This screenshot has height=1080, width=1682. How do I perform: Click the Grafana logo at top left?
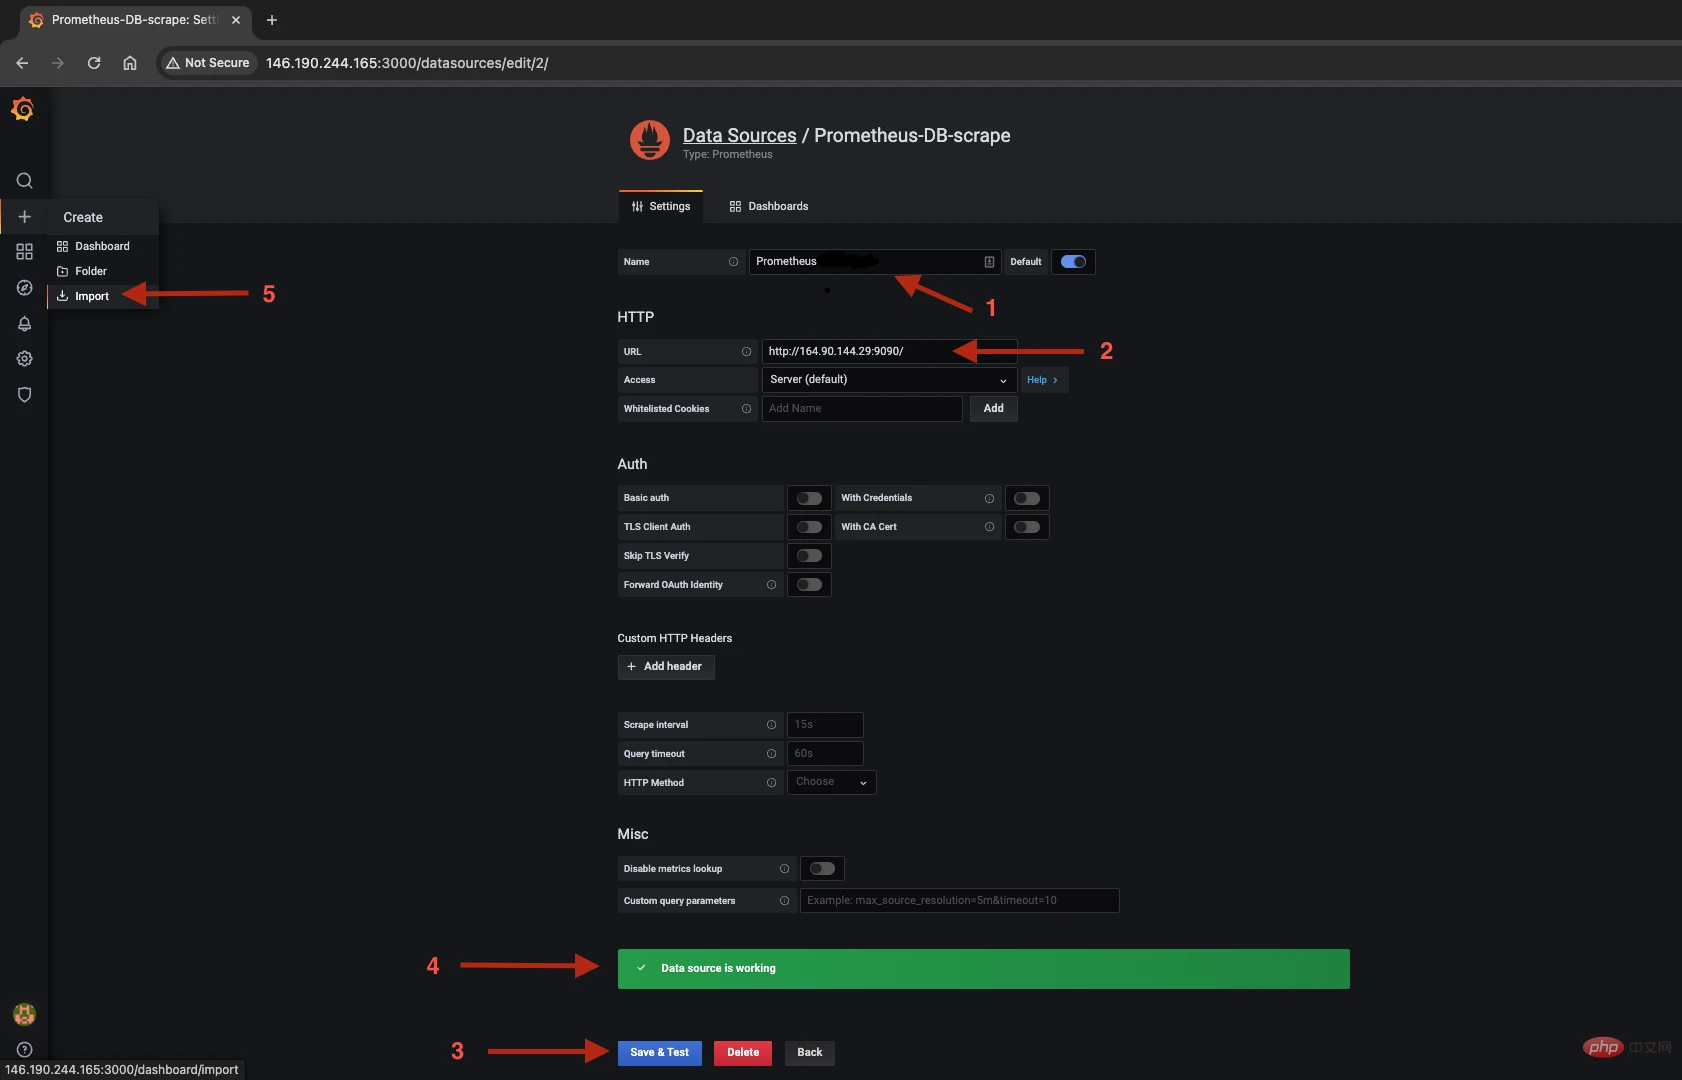pos(24,109)
